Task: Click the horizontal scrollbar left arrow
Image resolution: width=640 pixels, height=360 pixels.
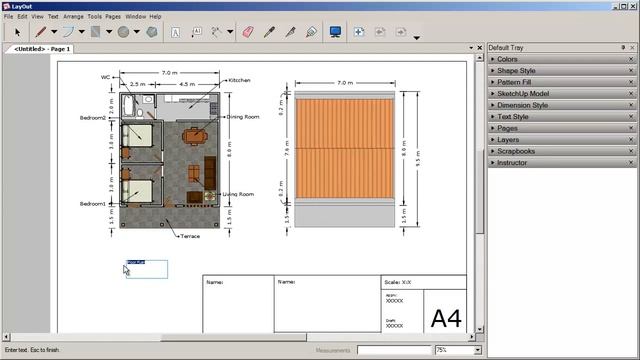Action: 6,337
